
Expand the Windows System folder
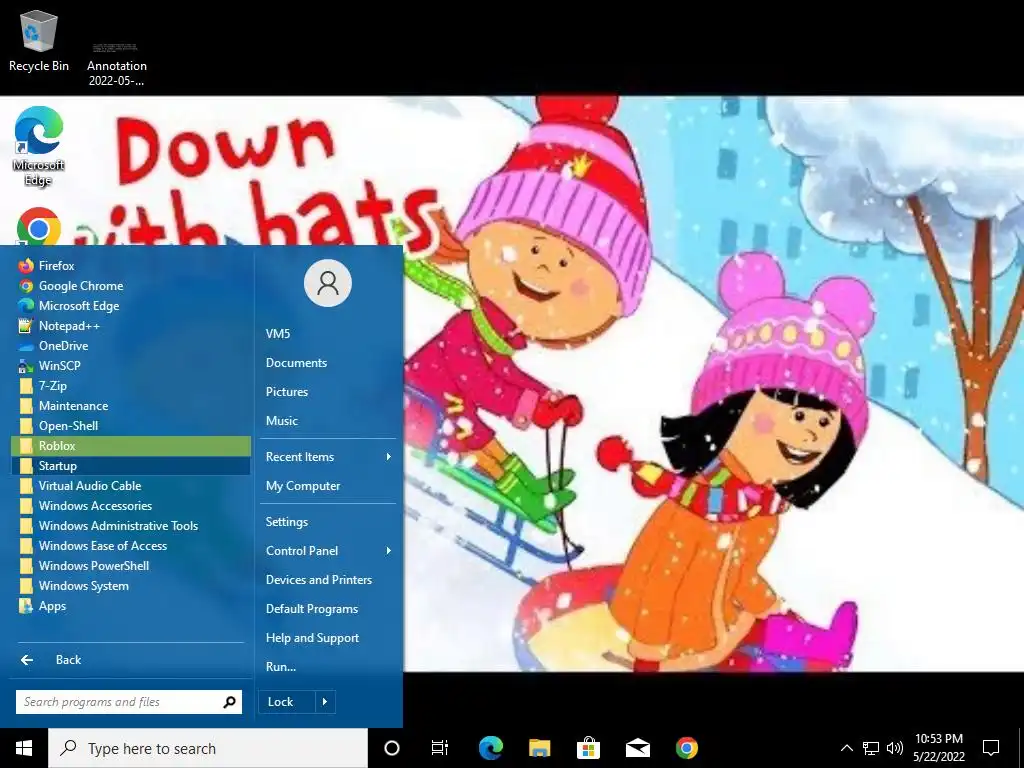131,586
